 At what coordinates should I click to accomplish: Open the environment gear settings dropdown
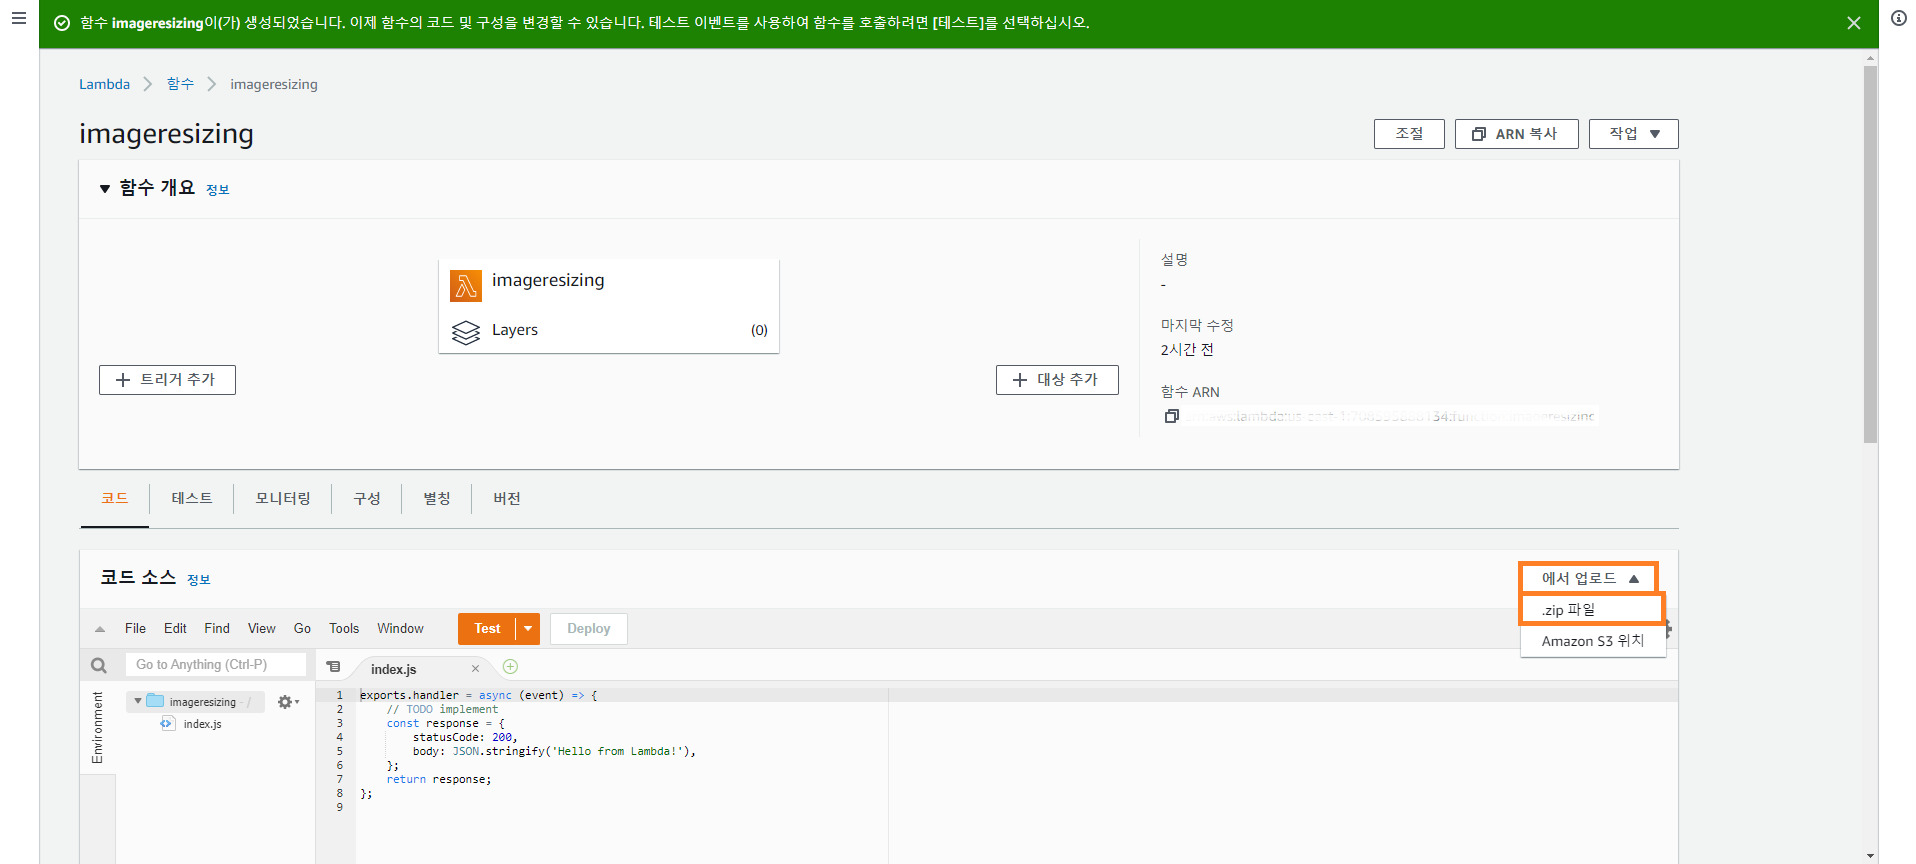click(x=288, y=702)
